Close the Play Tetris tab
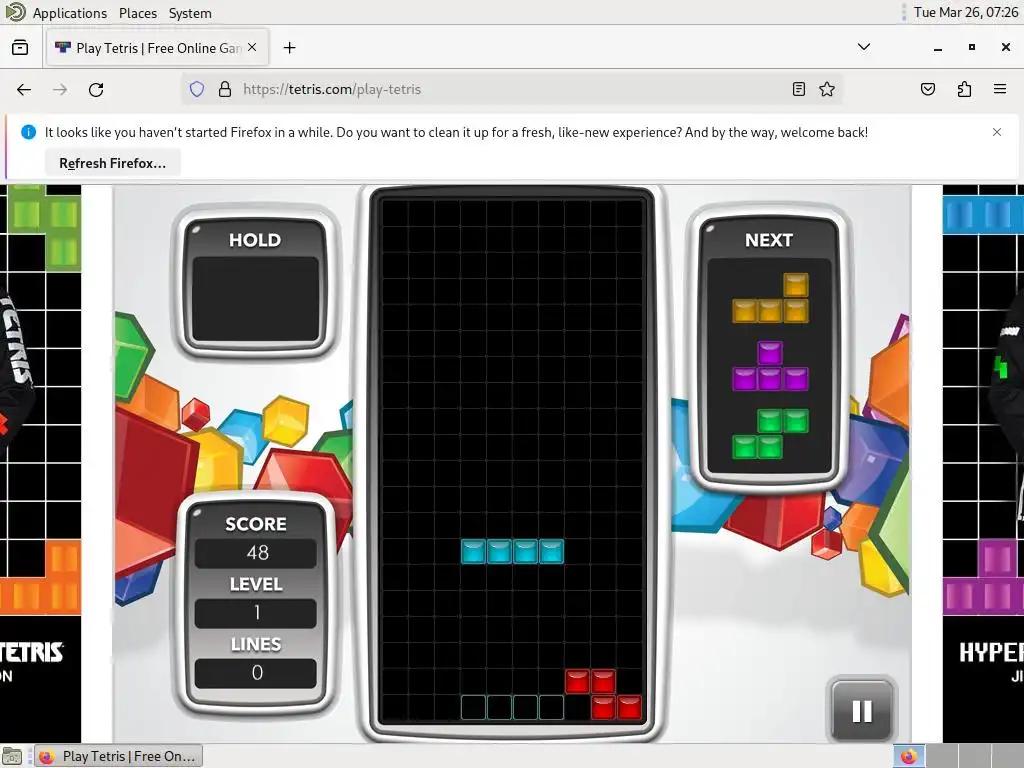The image size is (1024, 768). [252, 48]
